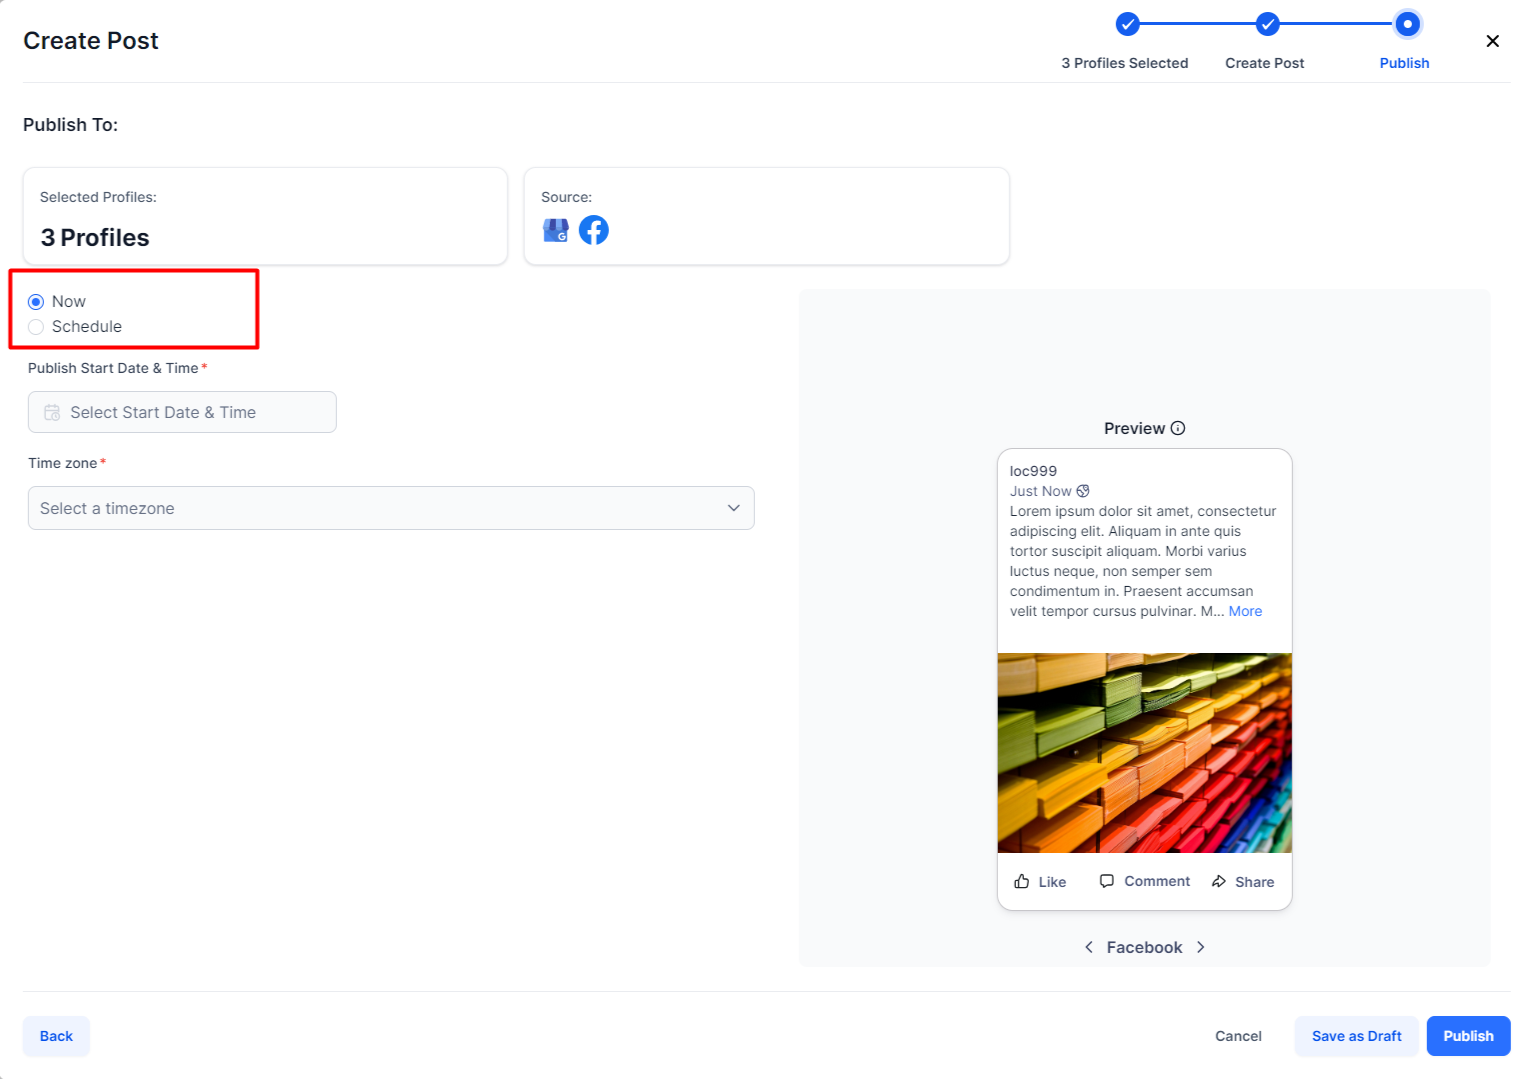This screenshot has width=1533, height=1079.
Task: Click the first completed step circle
Action: 1128,24
